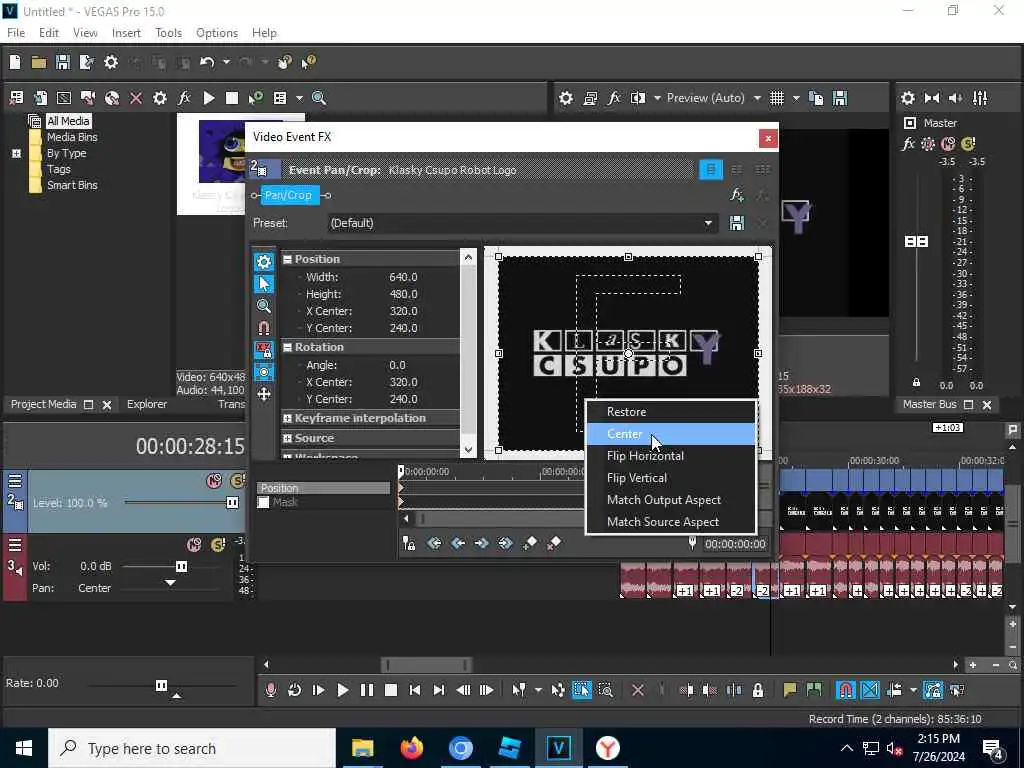Click the Move Freely cross-arrows icon

pyautogui.click(x=264, y=394)
